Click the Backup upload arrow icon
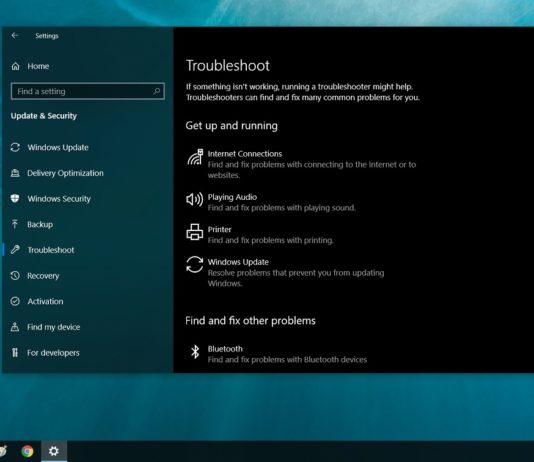 click(x=15, y=224)
